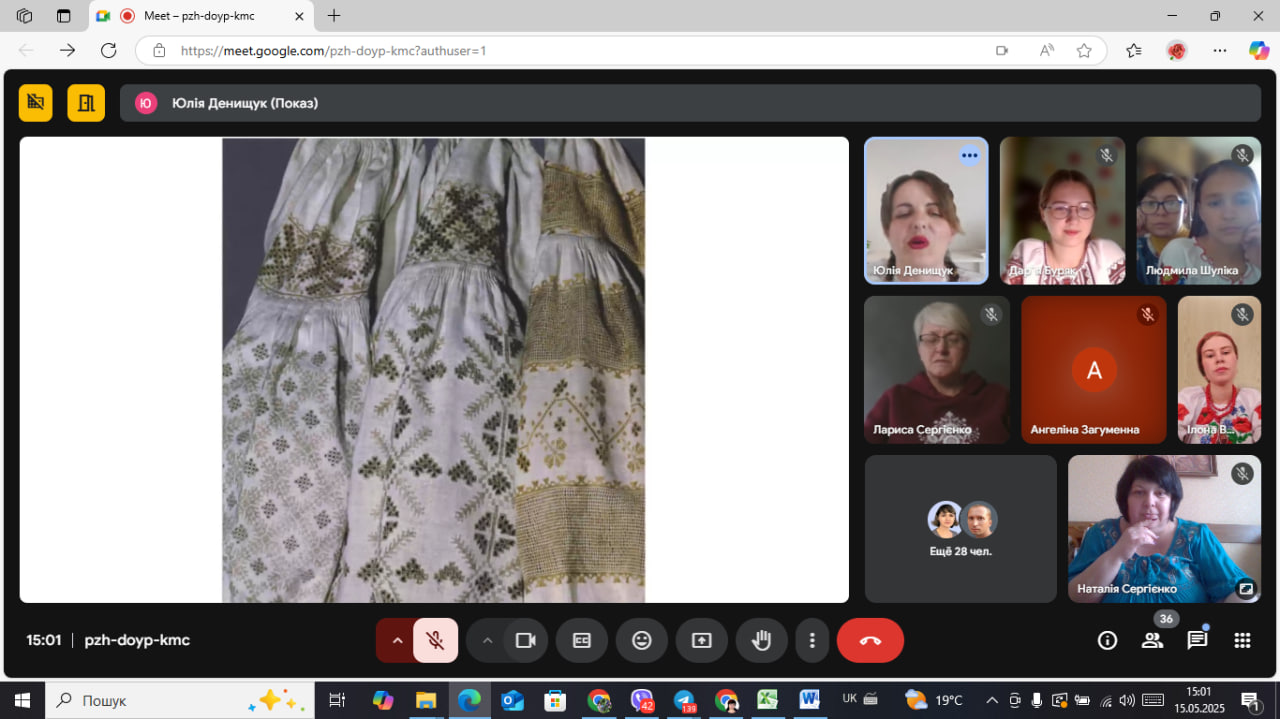
Task: Open Telegram from the taskbar
Action: click(x=684, y=700)
